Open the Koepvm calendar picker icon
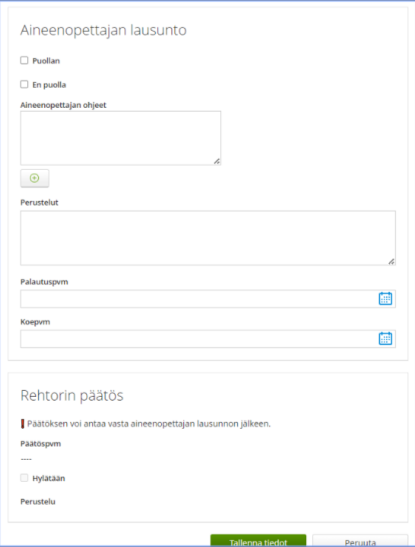The width and height of the screenshot is (415, 547). click(385, 339)
